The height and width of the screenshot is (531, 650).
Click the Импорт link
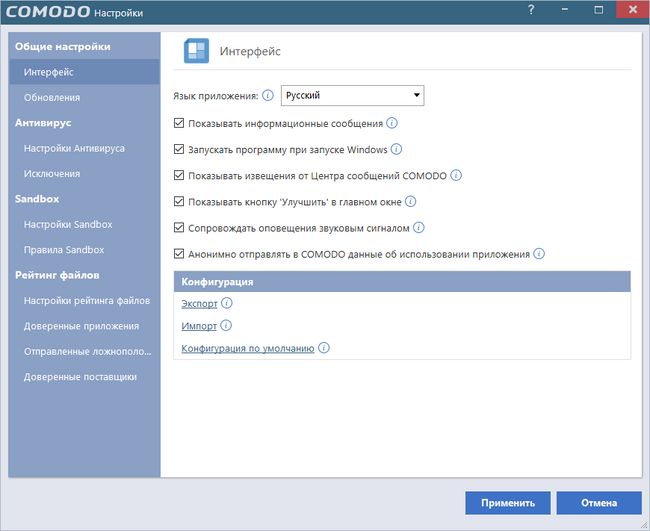pyautogui.click(x=199, y=326)
